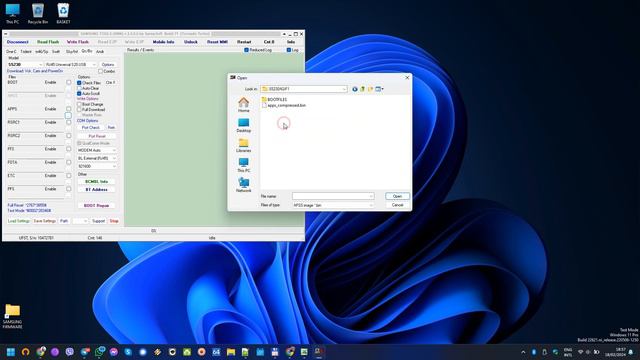Tick the FOTA file enable checkbox
The height and width of the screenshot is (360, 640).
69,162
